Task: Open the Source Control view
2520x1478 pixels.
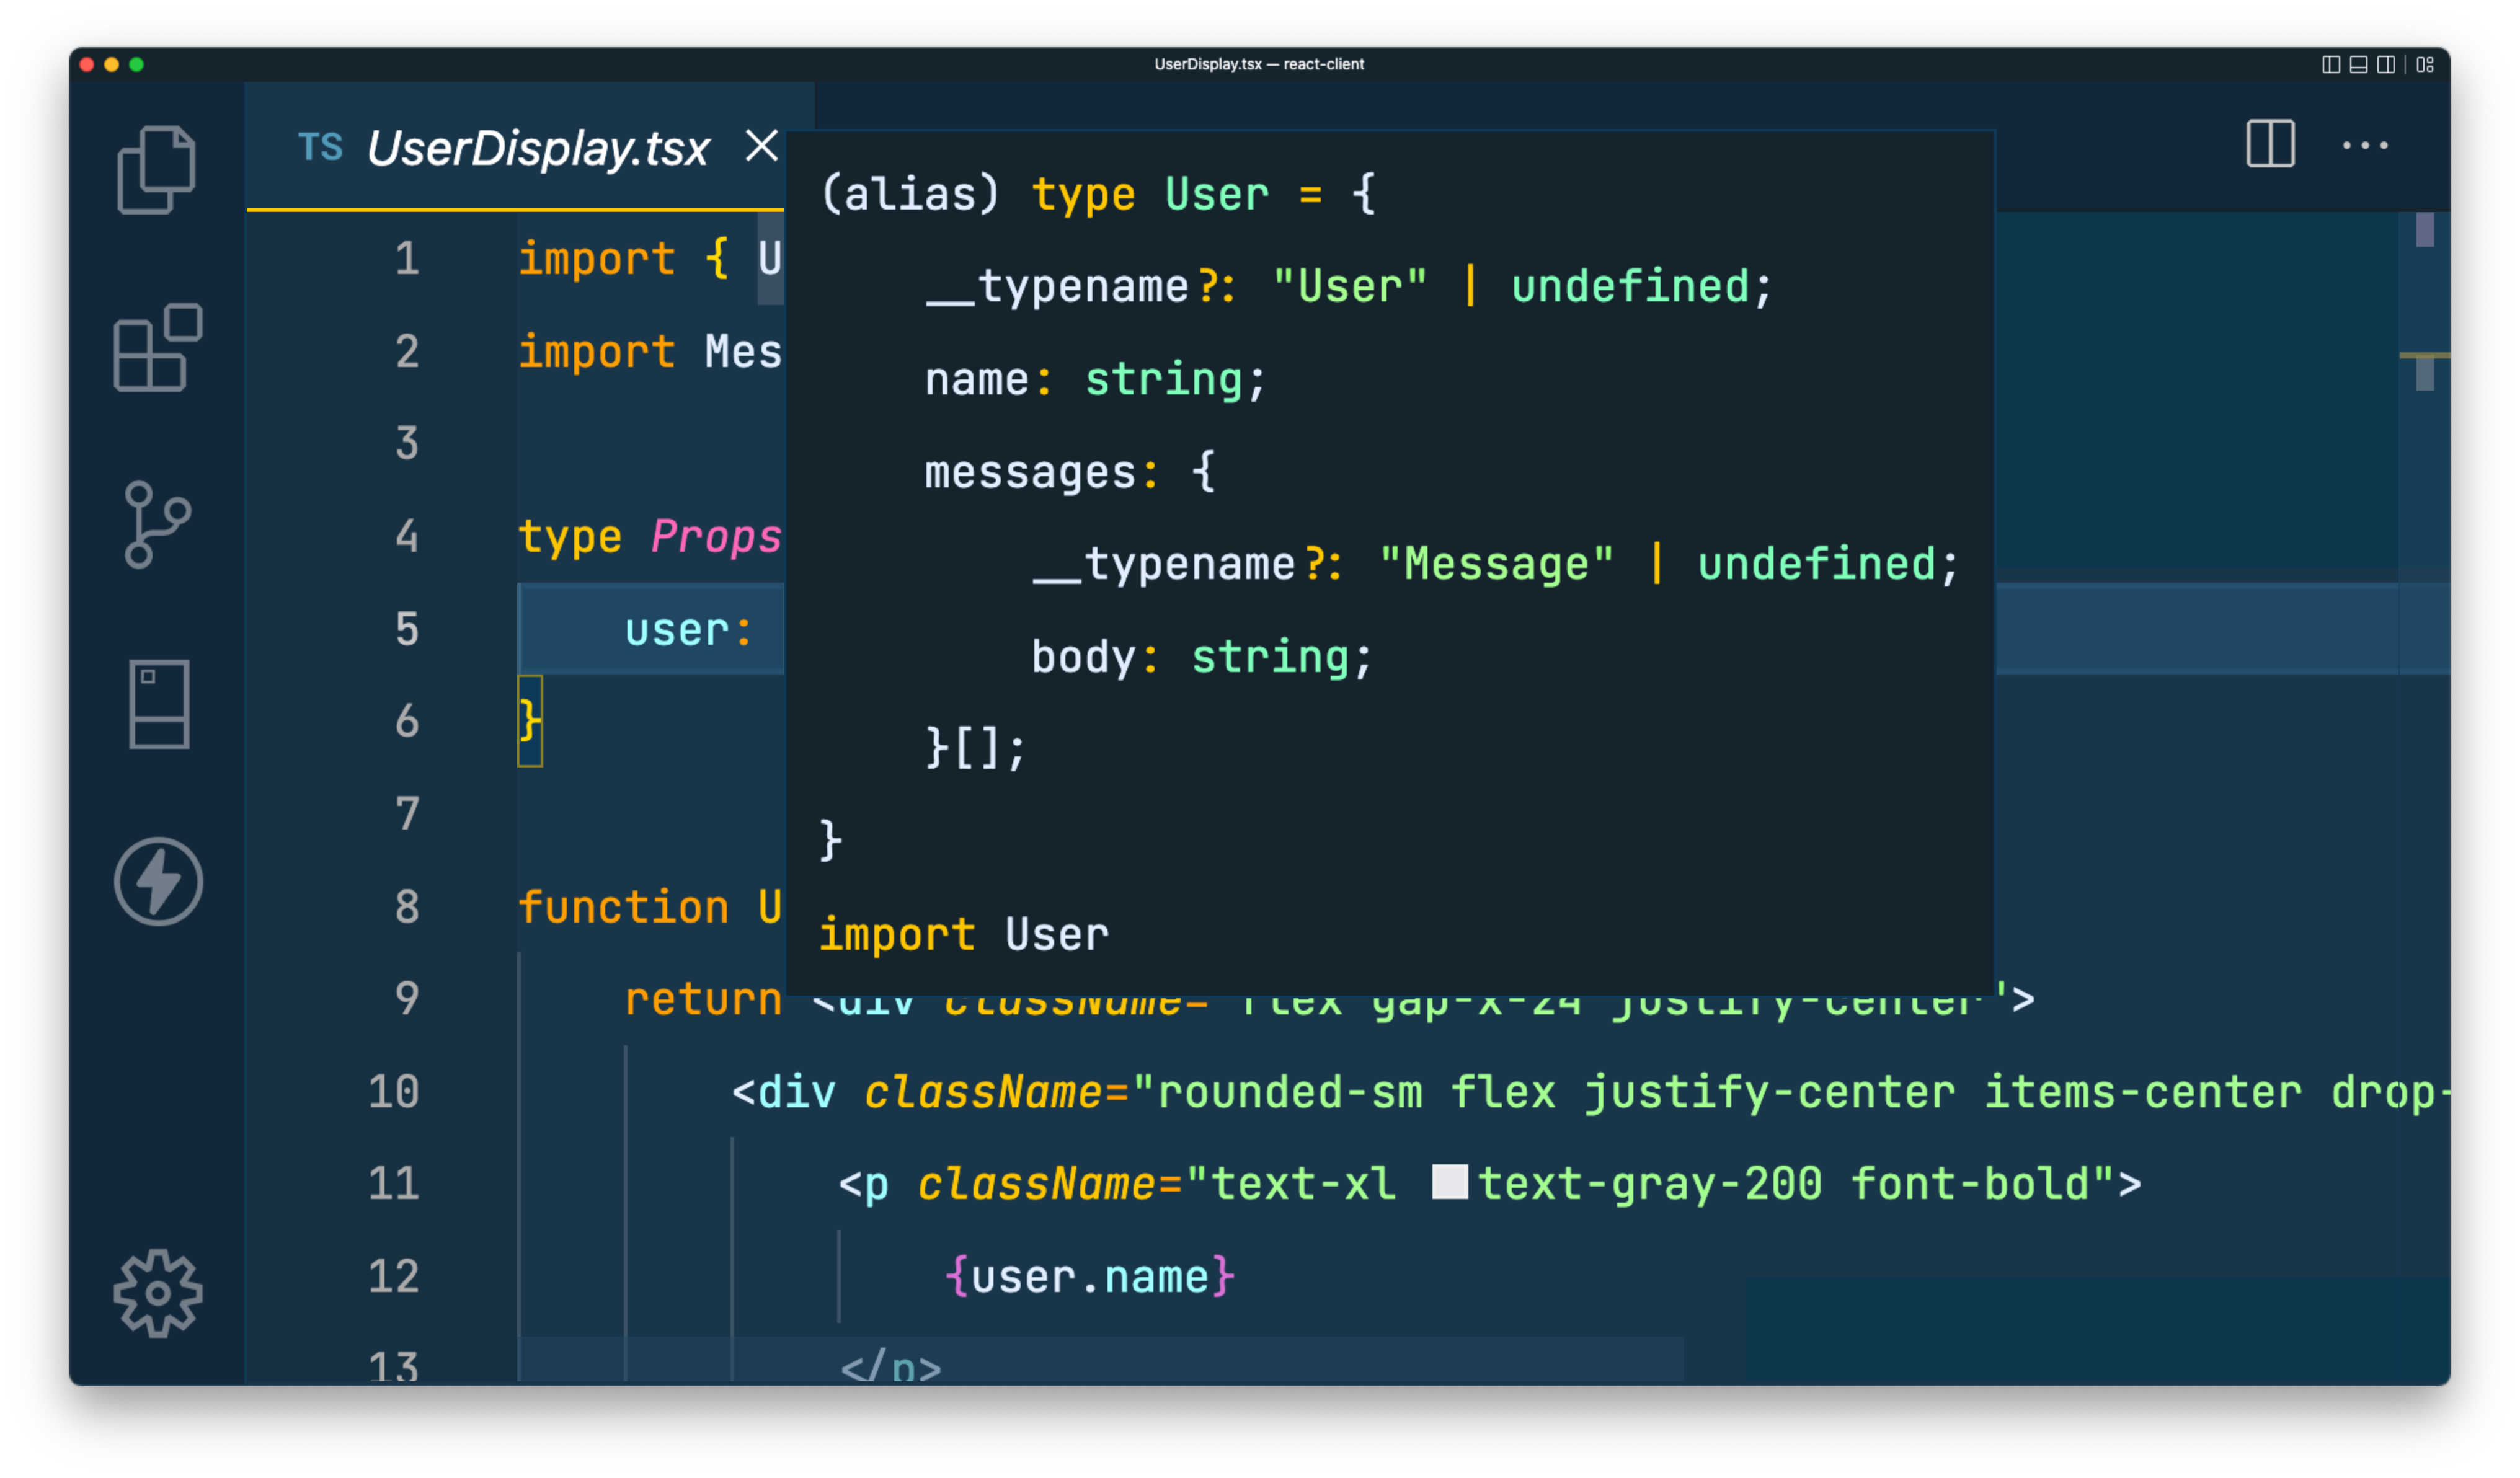Action: point(157,525)
